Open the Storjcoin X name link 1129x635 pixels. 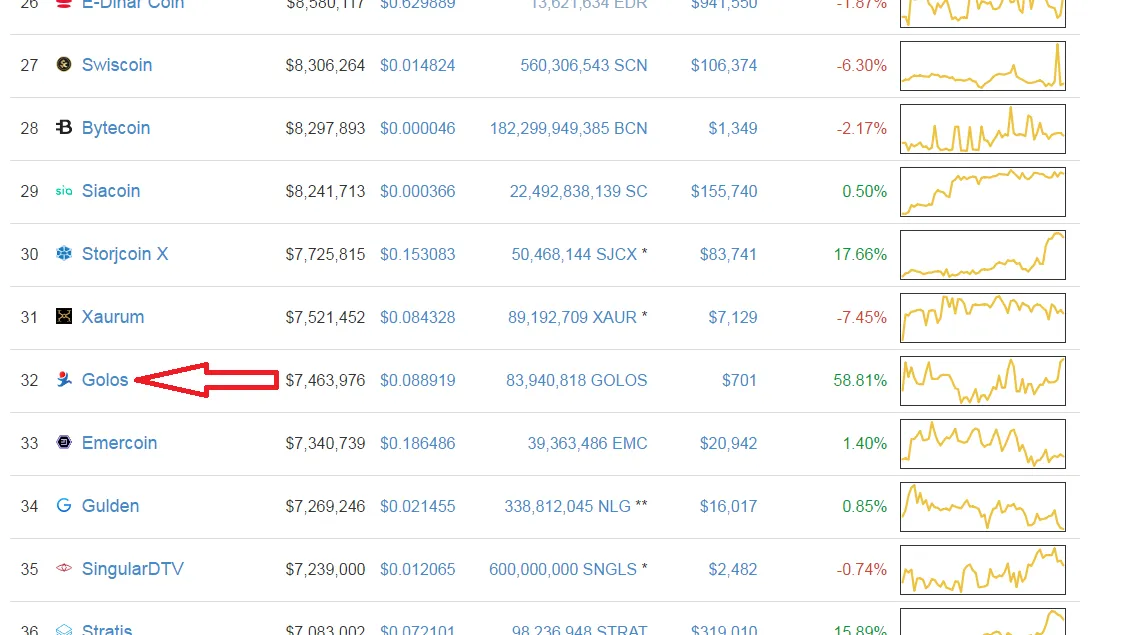point(125,254)
